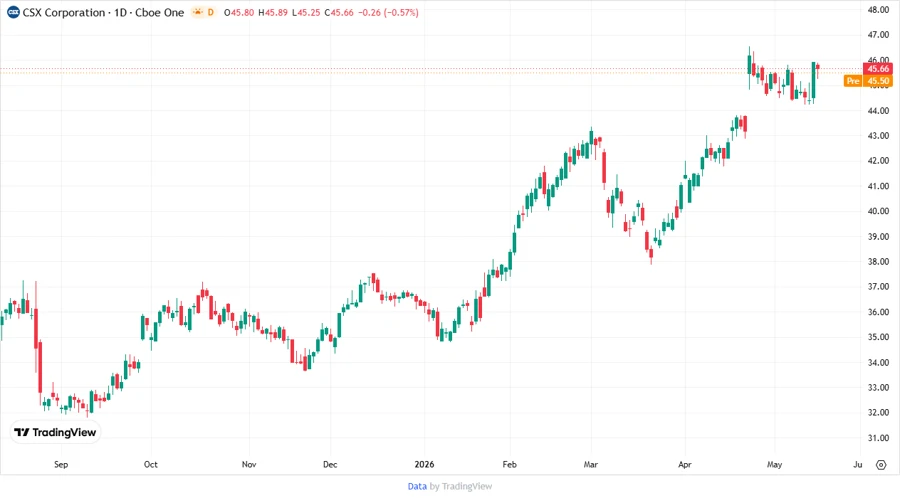Click the orange D data badge
Viewport: 900px width, 498px height.
[x=211, y=12]
